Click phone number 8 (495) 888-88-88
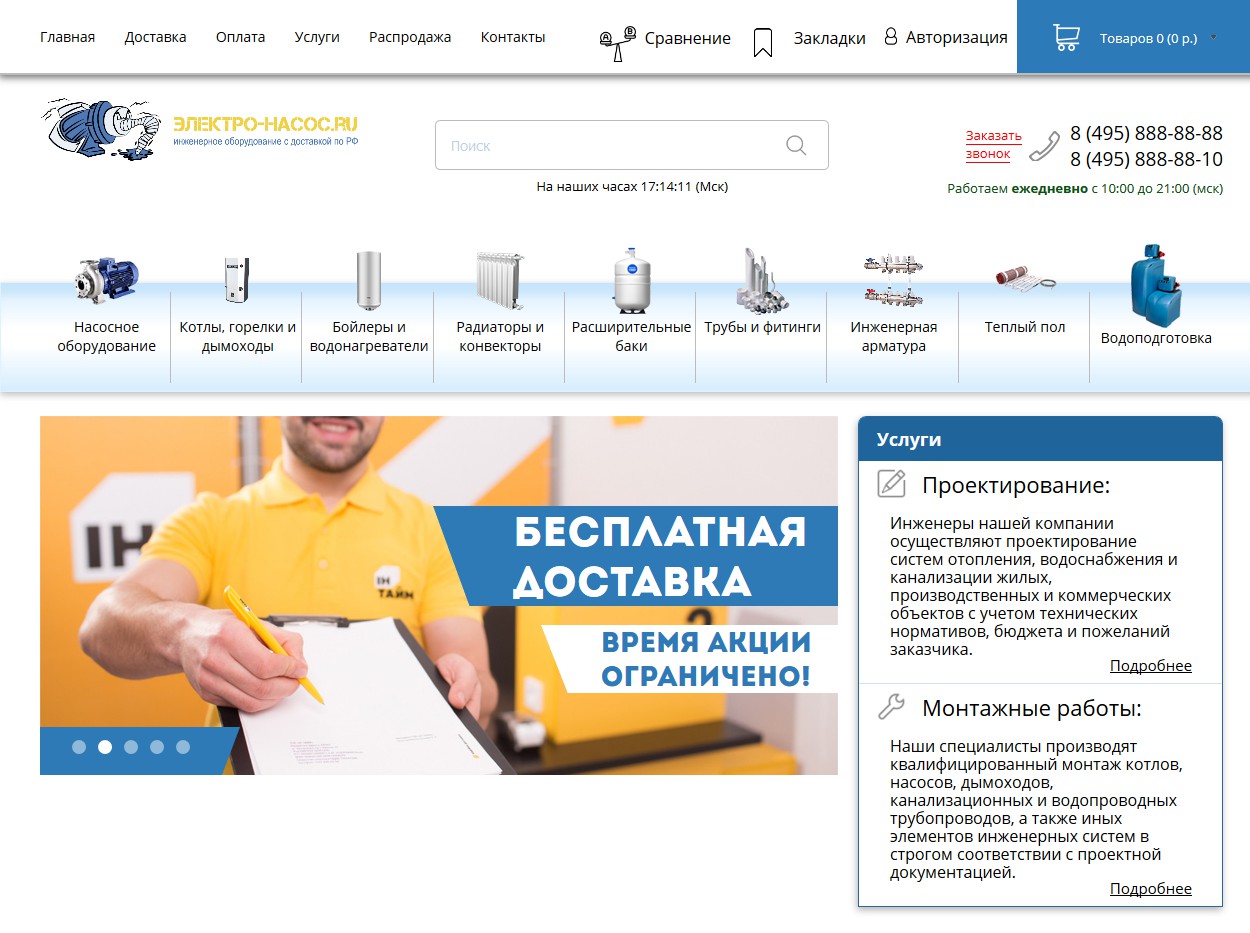The width and height of the screenshot is (1250, 933). click(x=1146, y=133)
